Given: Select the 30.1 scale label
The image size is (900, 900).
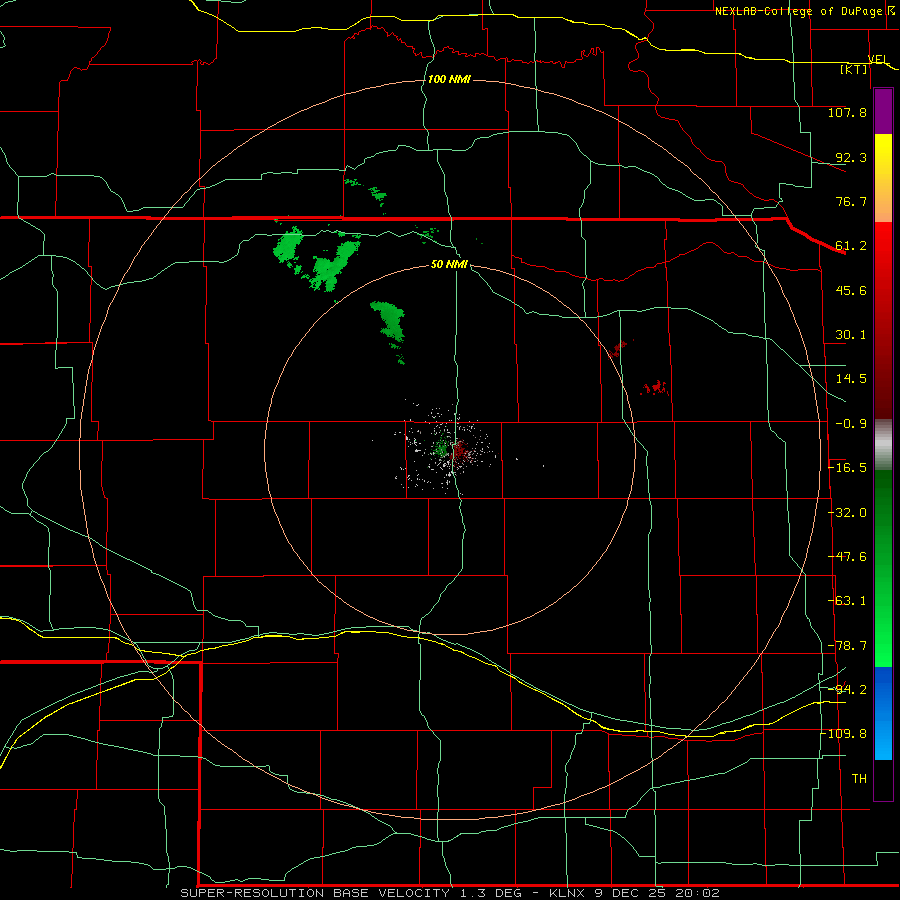Looking at the screenshot, I should pyautogui.click(x=851, y=335).
